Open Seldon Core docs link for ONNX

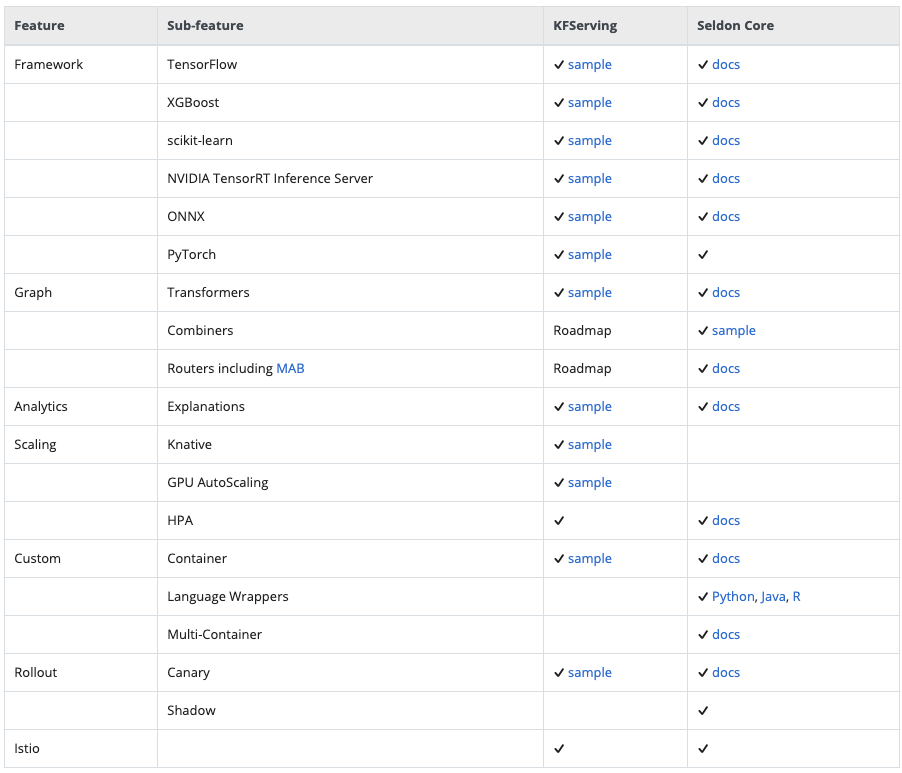[726, 216]
